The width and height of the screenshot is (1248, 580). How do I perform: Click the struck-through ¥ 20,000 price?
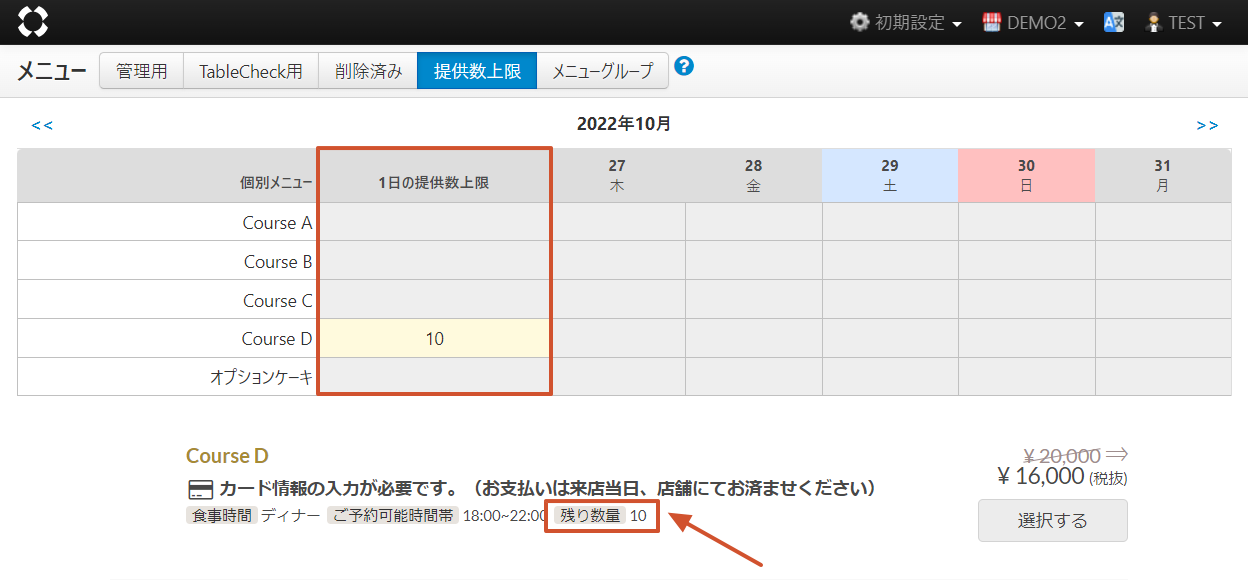tap(1062, 455)
